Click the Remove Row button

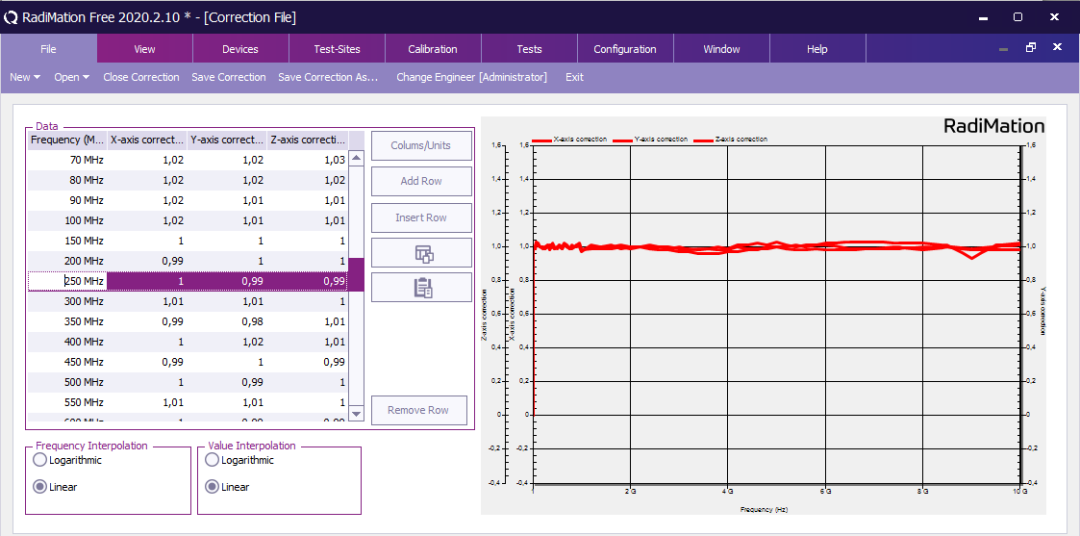pyautogui.click(x=419, y=410)
